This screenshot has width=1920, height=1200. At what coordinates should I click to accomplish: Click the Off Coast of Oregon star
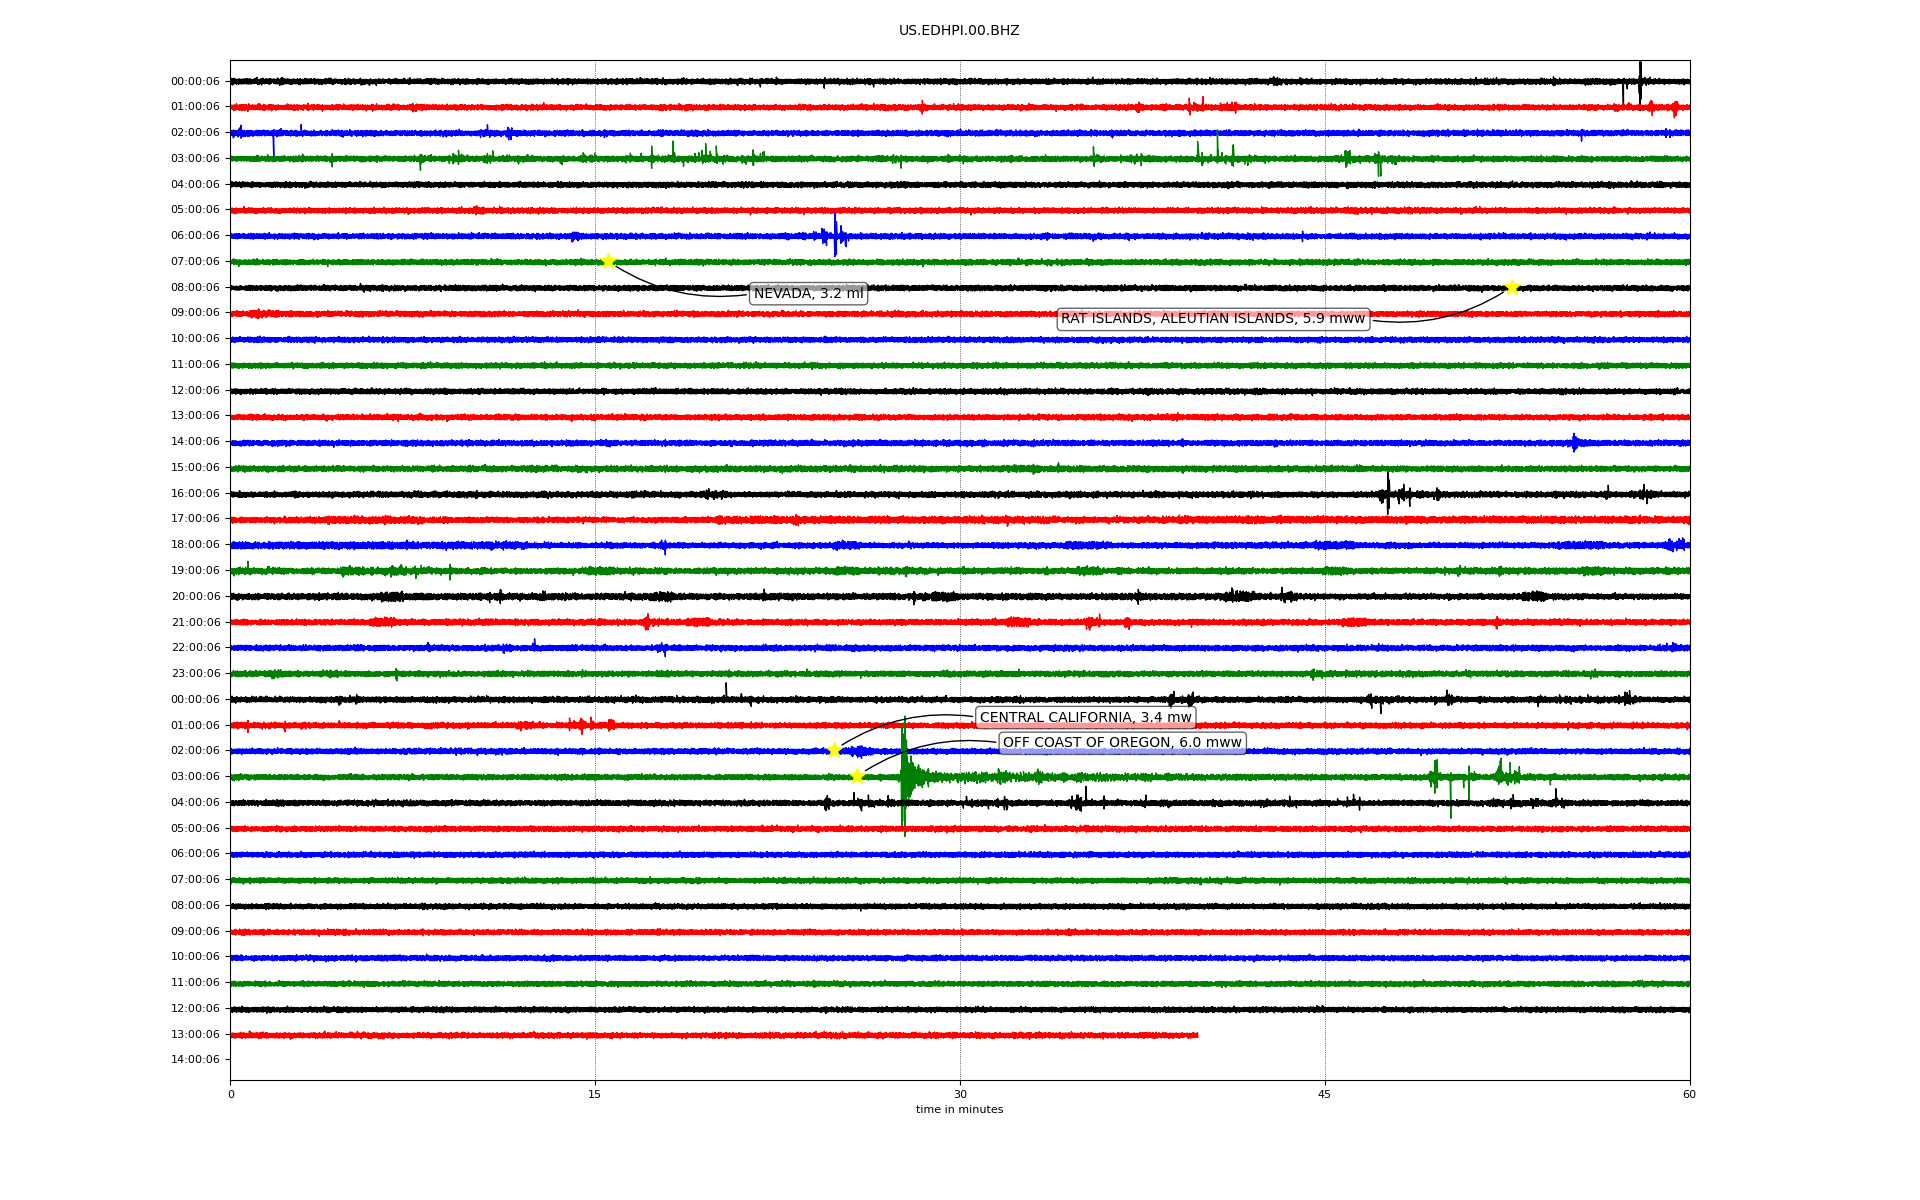(857, 777)
